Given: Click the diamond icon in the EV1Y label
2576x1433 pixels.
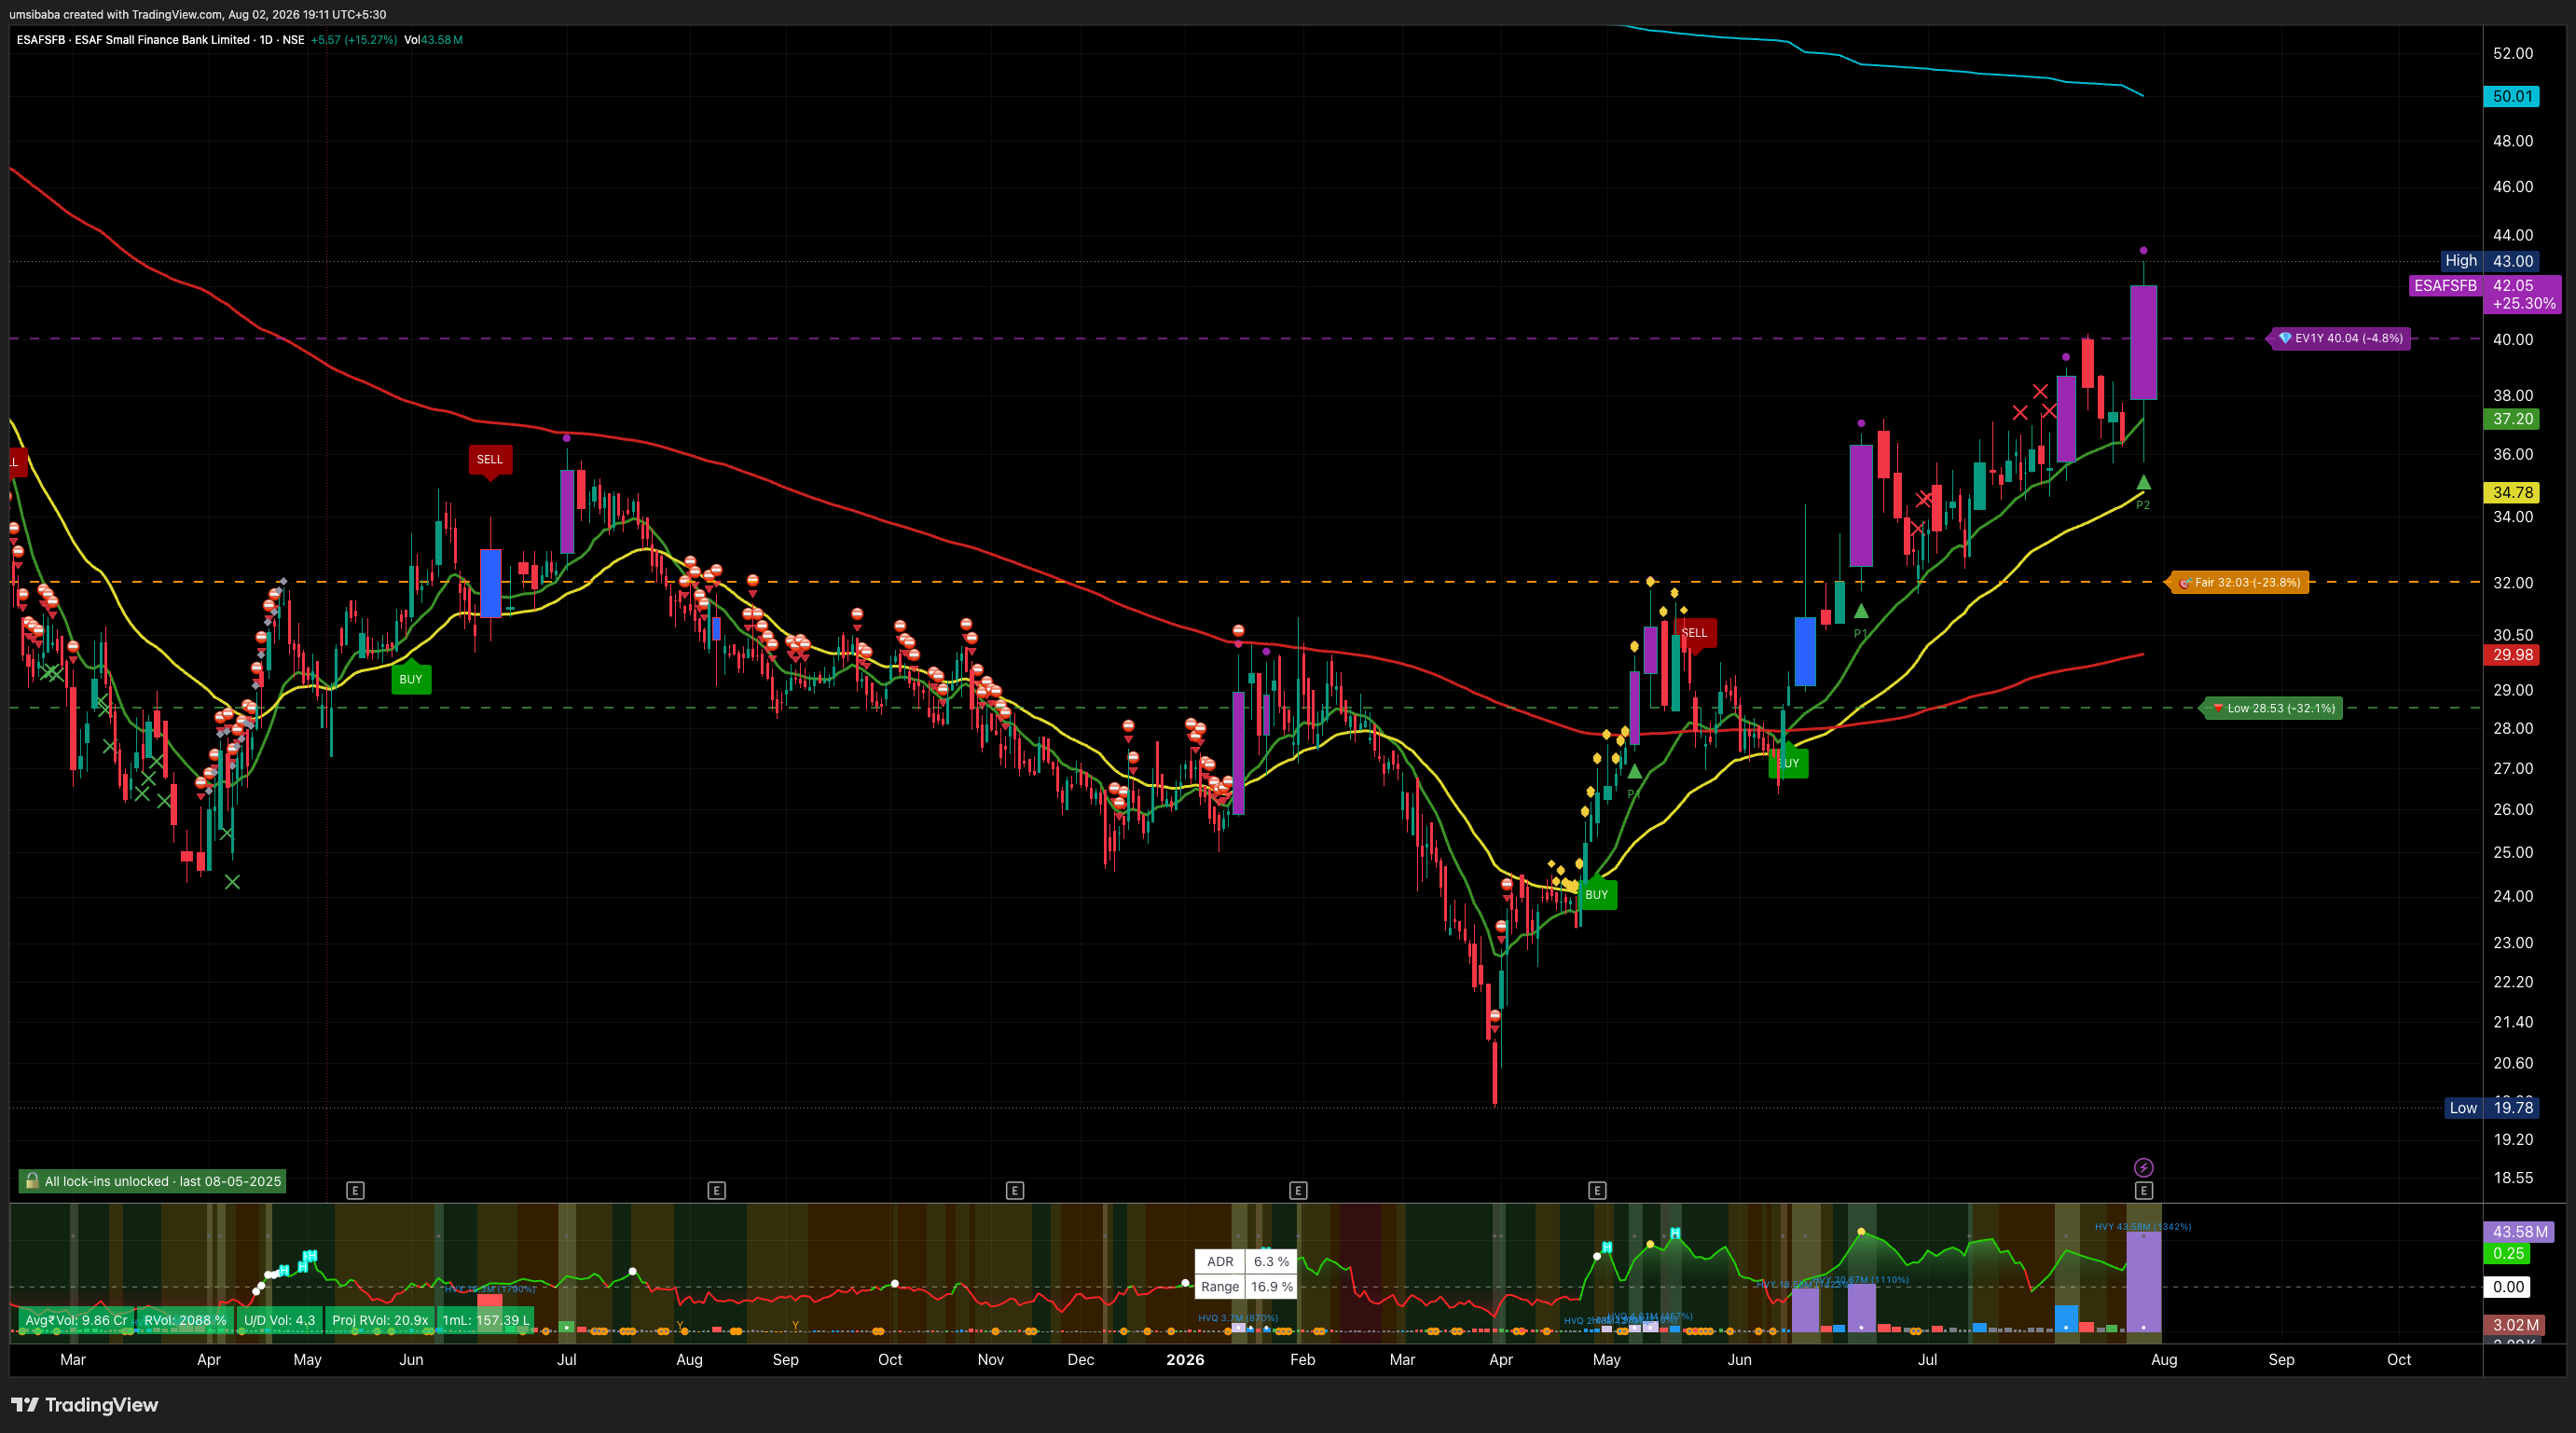Looking at the screenshot, I should [x=2284, y=338].
